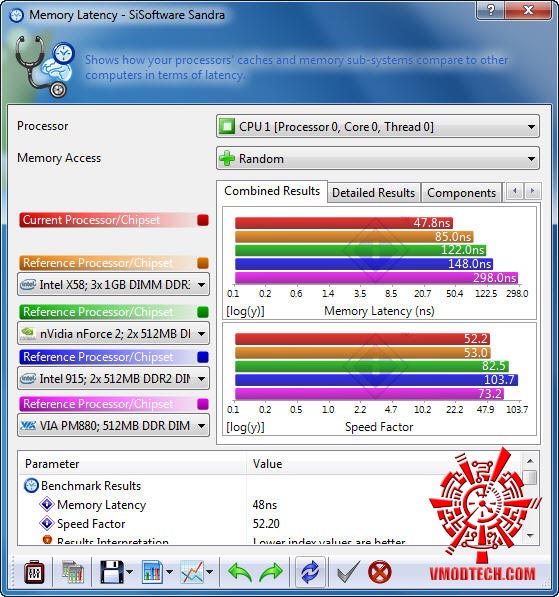Click the red Current Processor color swatch

point(203,220)
